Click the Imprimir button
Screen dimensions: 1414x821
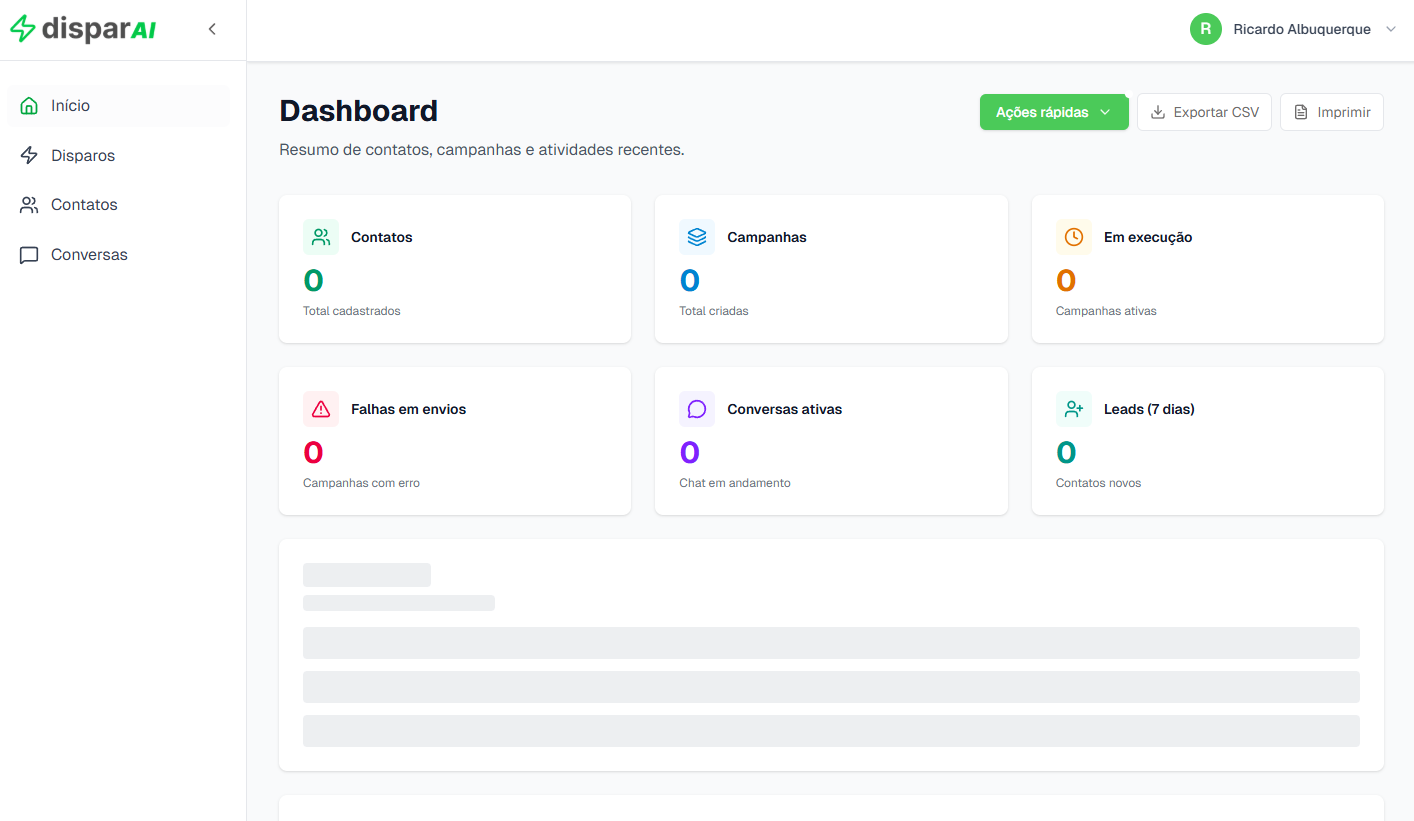click(x=1331, y=112)
